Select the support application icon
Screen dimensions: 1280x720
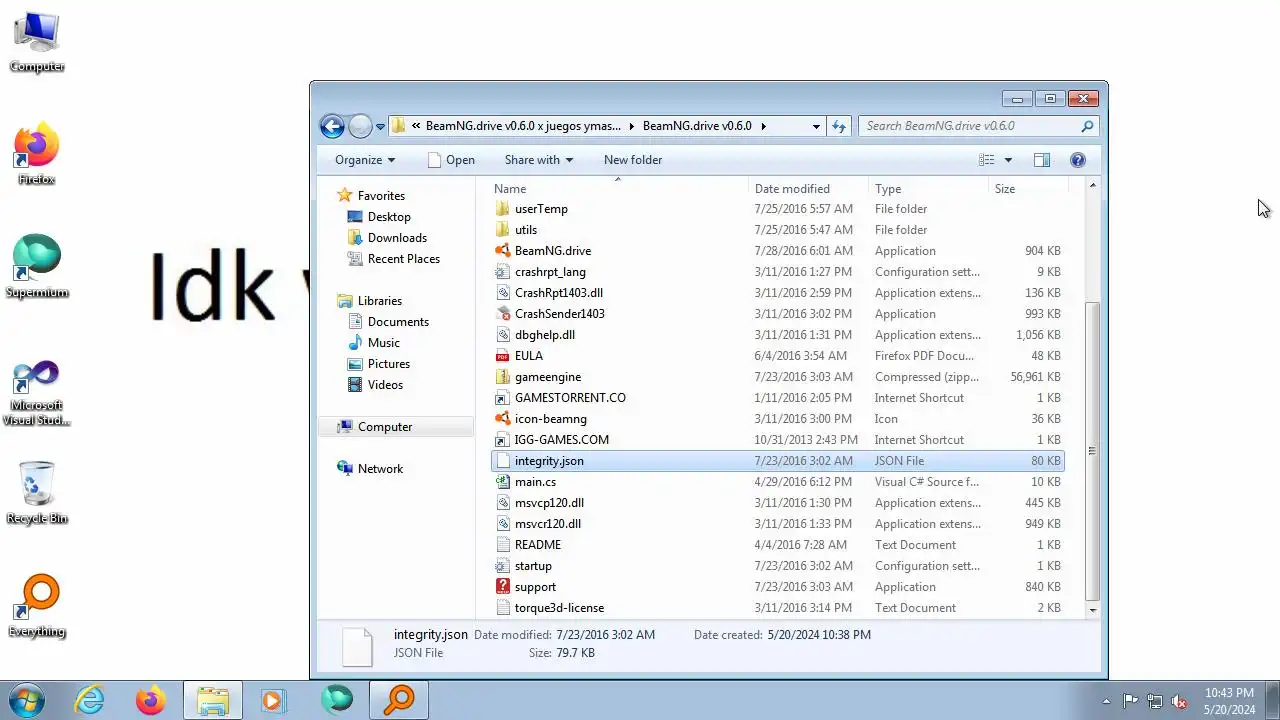pos(503,587)
